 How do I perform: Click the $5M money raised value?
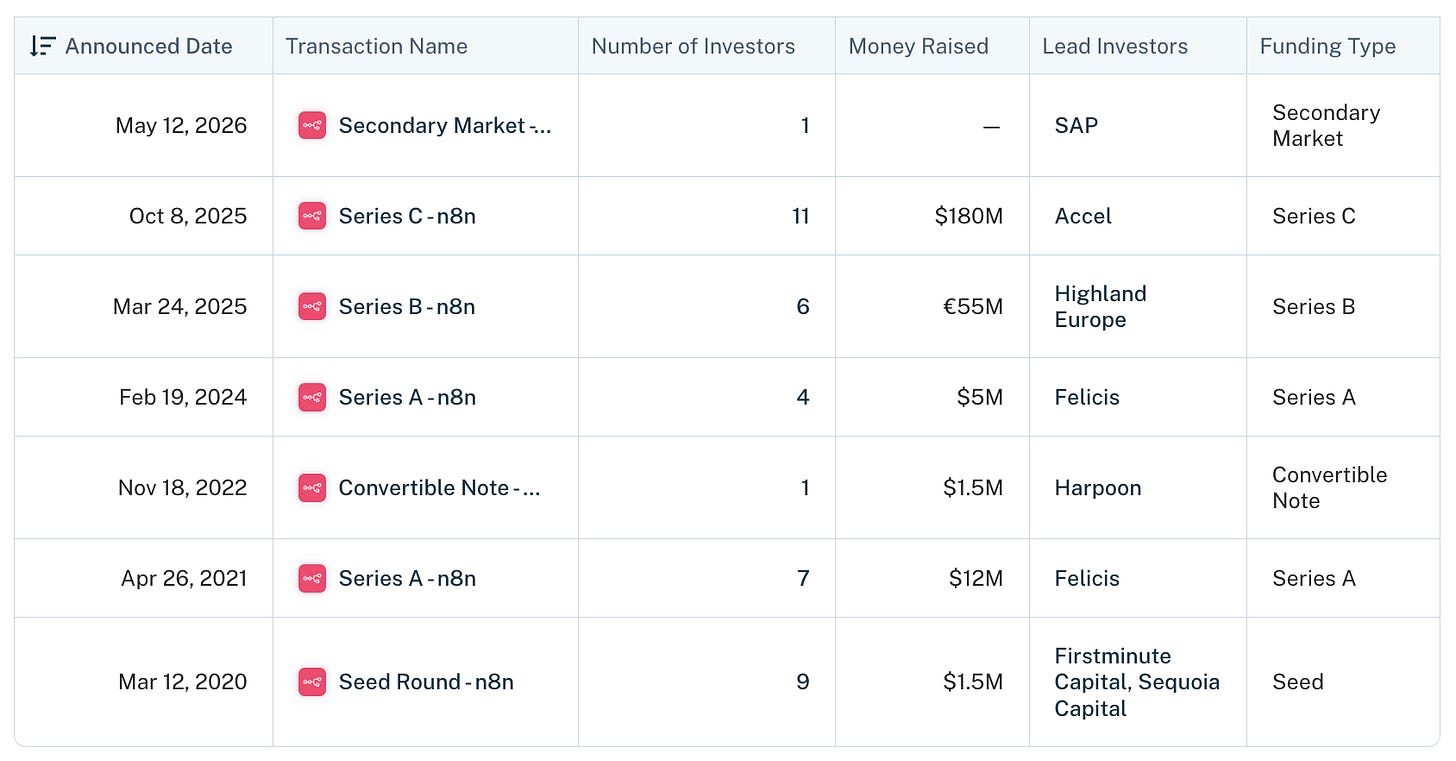(980, 397)
